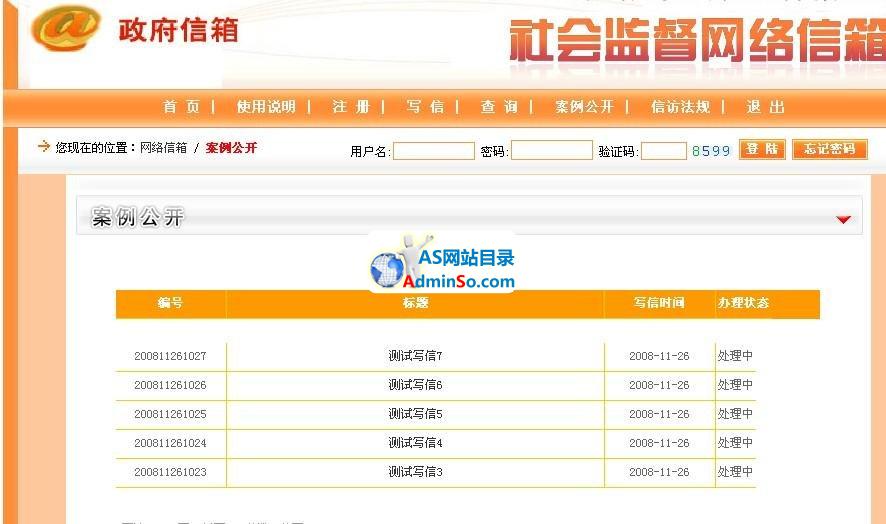Click 网络信箱 in the breadcrumb
This screenshot has height=524, width=886.
pyautogui.click(x=163, y=148)
